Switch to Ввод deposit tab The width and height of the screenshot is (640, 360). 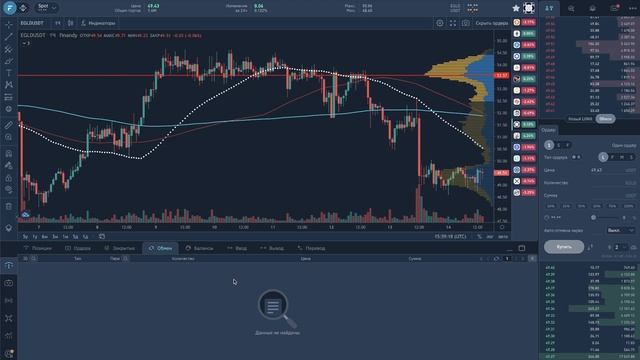click(237, 248)
